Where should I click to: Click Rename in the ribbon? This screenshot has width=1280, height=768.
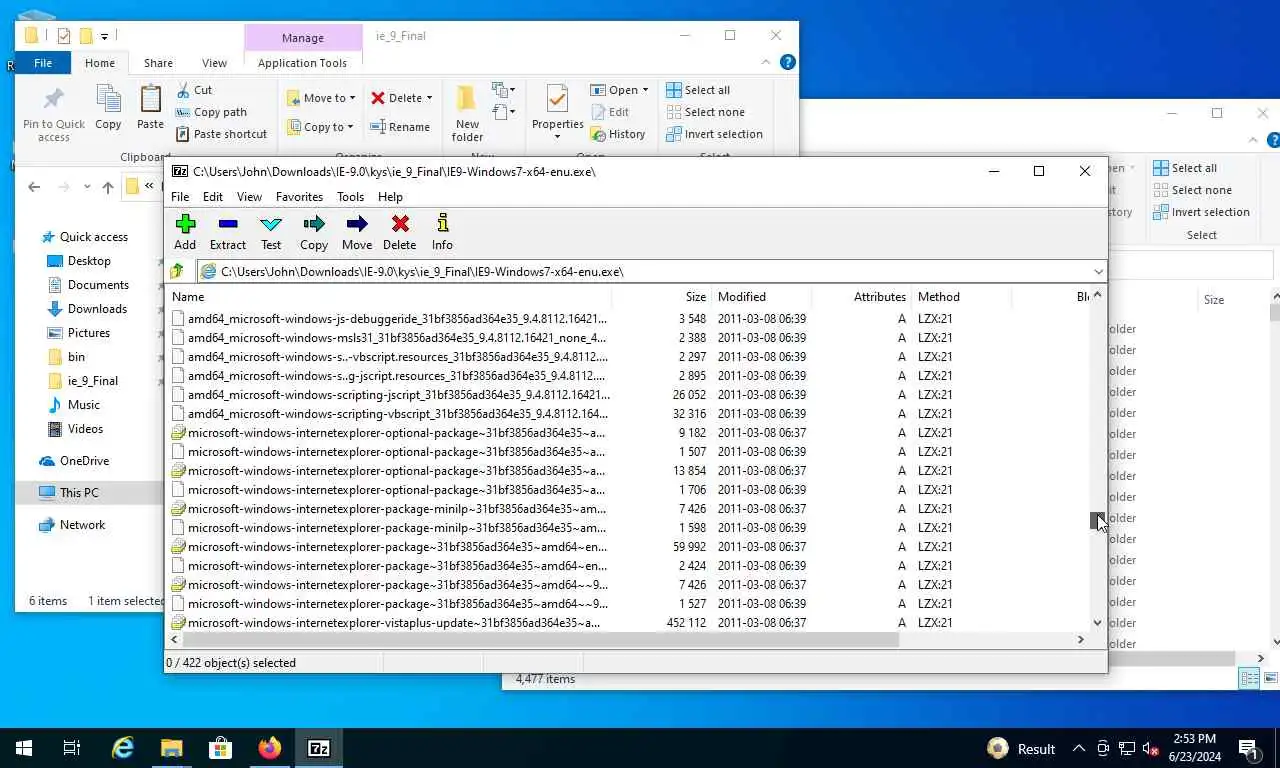pos(400,127)
